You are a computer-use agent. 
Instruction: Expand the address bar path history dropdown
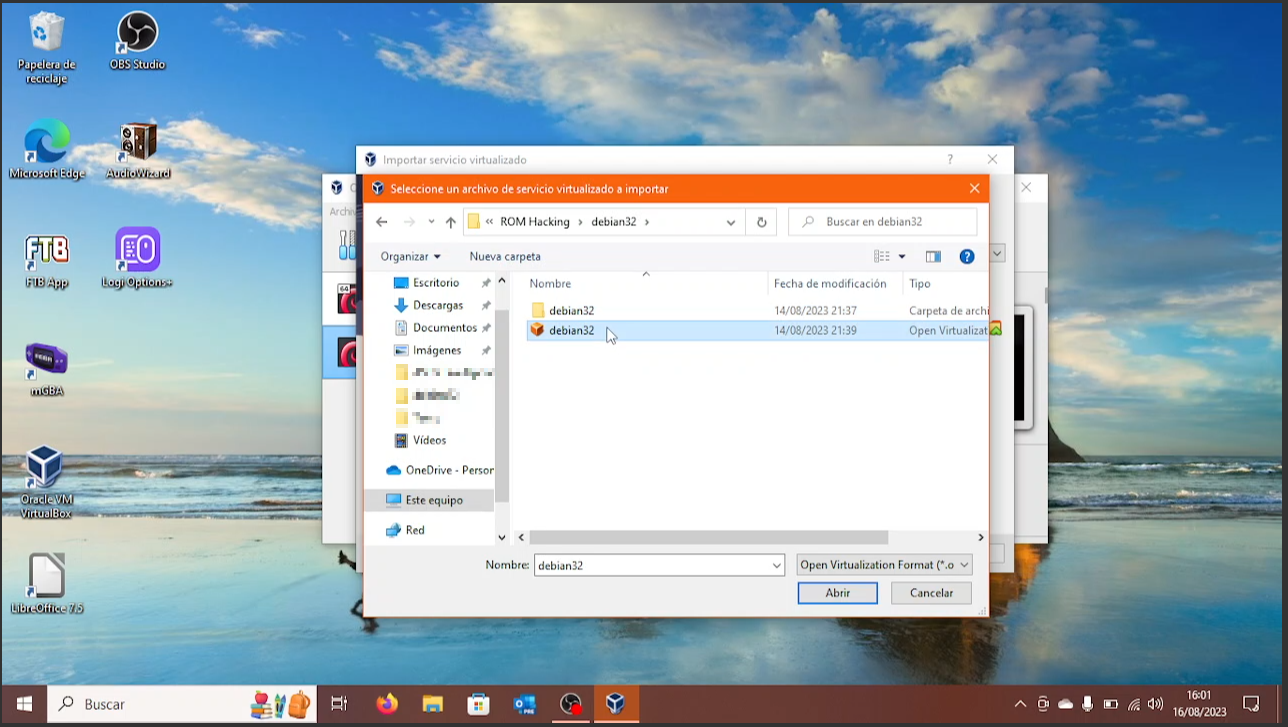coord(731,222)
